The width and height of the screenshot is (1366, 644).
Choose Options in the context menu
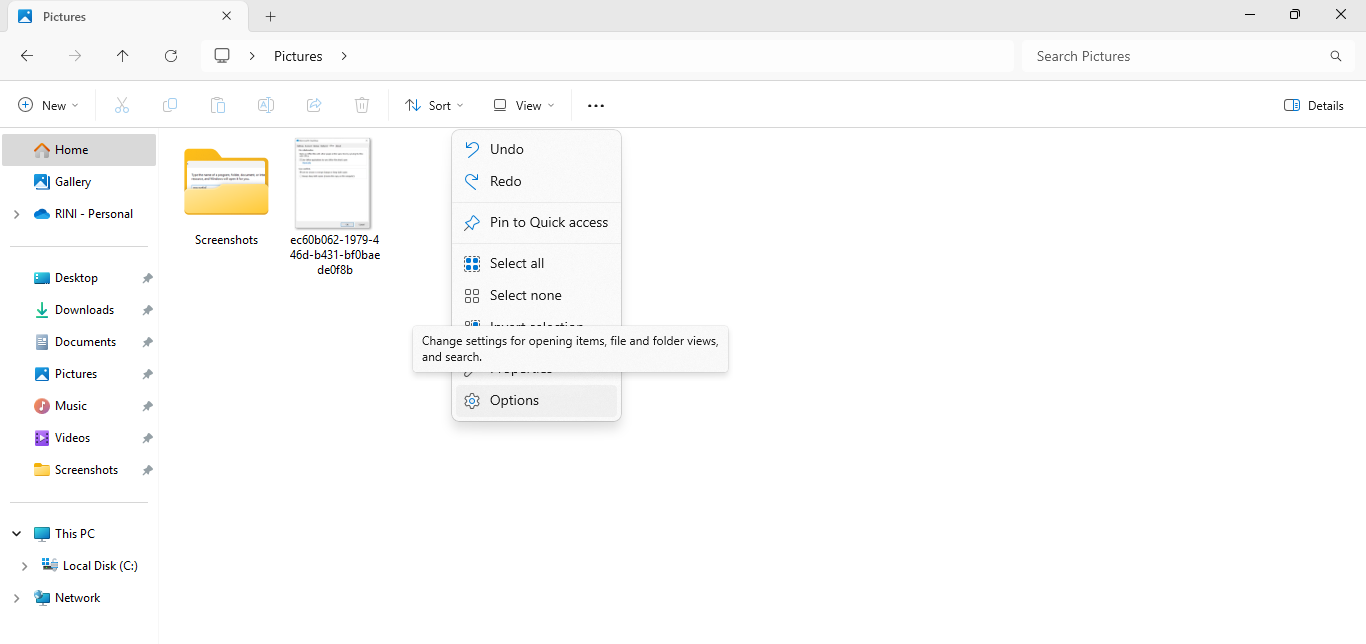click(514, 400)
